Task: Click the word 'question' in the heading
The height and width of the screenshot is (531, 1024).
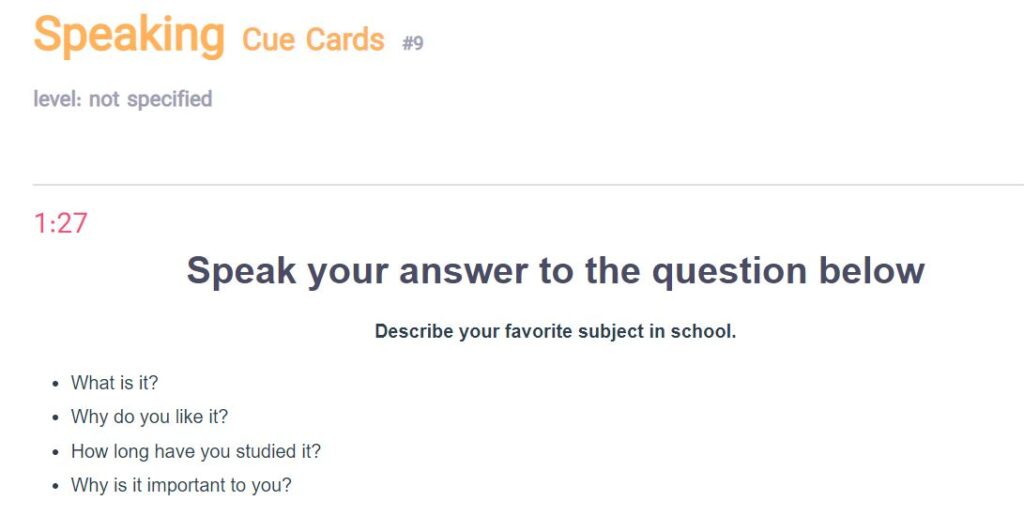Action: coord(729,272)
